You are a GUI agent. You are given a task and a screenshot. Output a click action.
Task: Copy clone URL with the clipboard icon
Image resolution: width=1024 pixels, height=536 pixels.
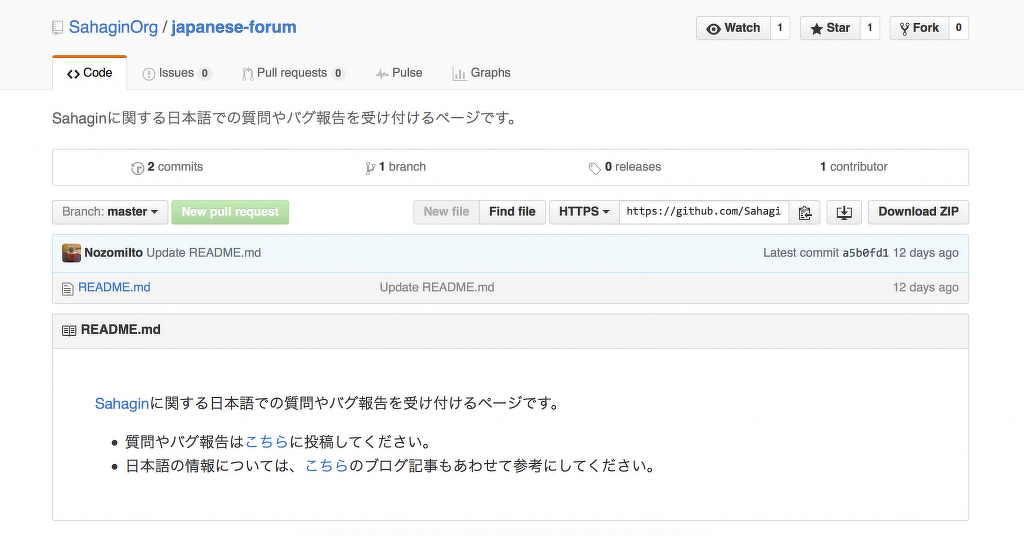point(805,212)
